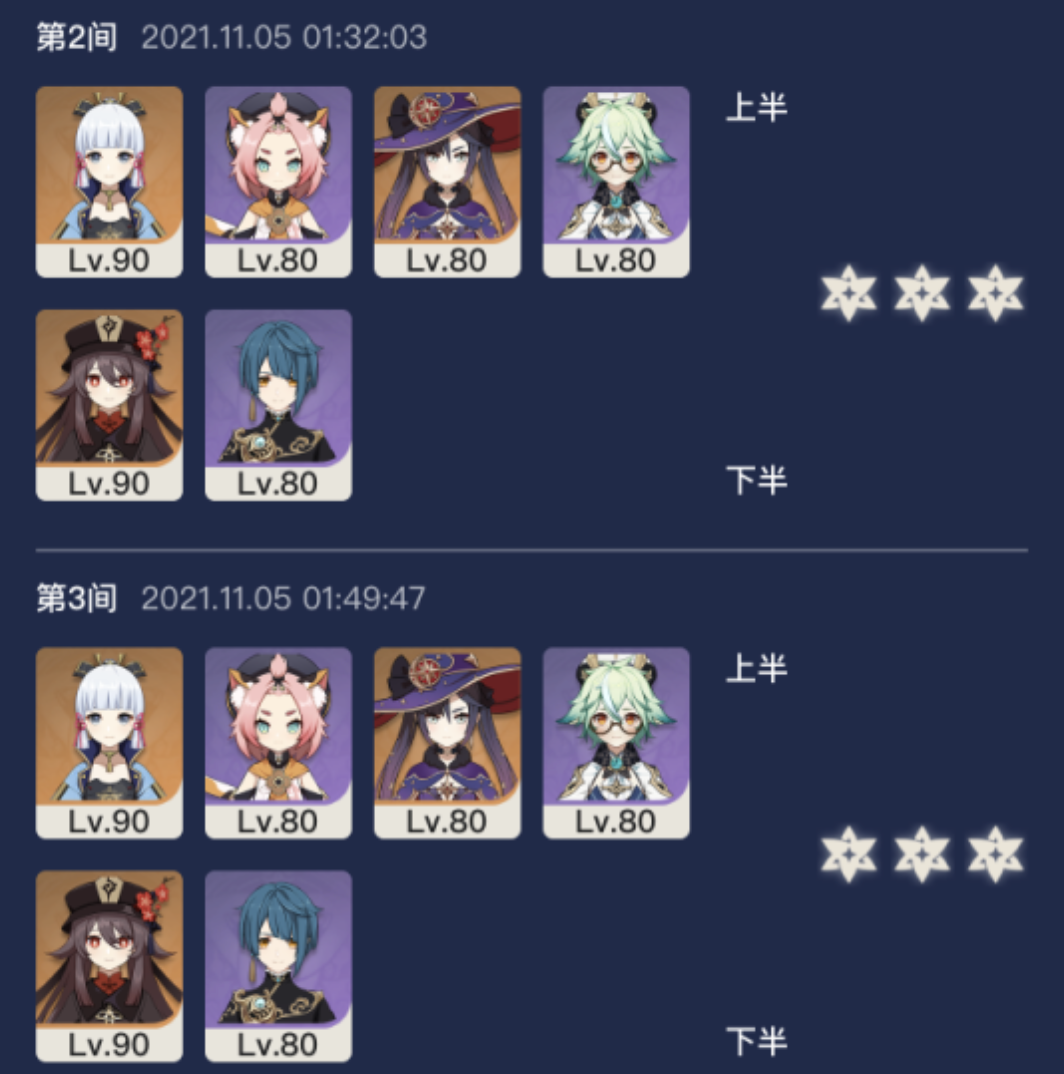The width and height of the screenshot is (1064, 1074).
Task: Click the 第2间 chamber heading
Action: [x=77, y=37]
